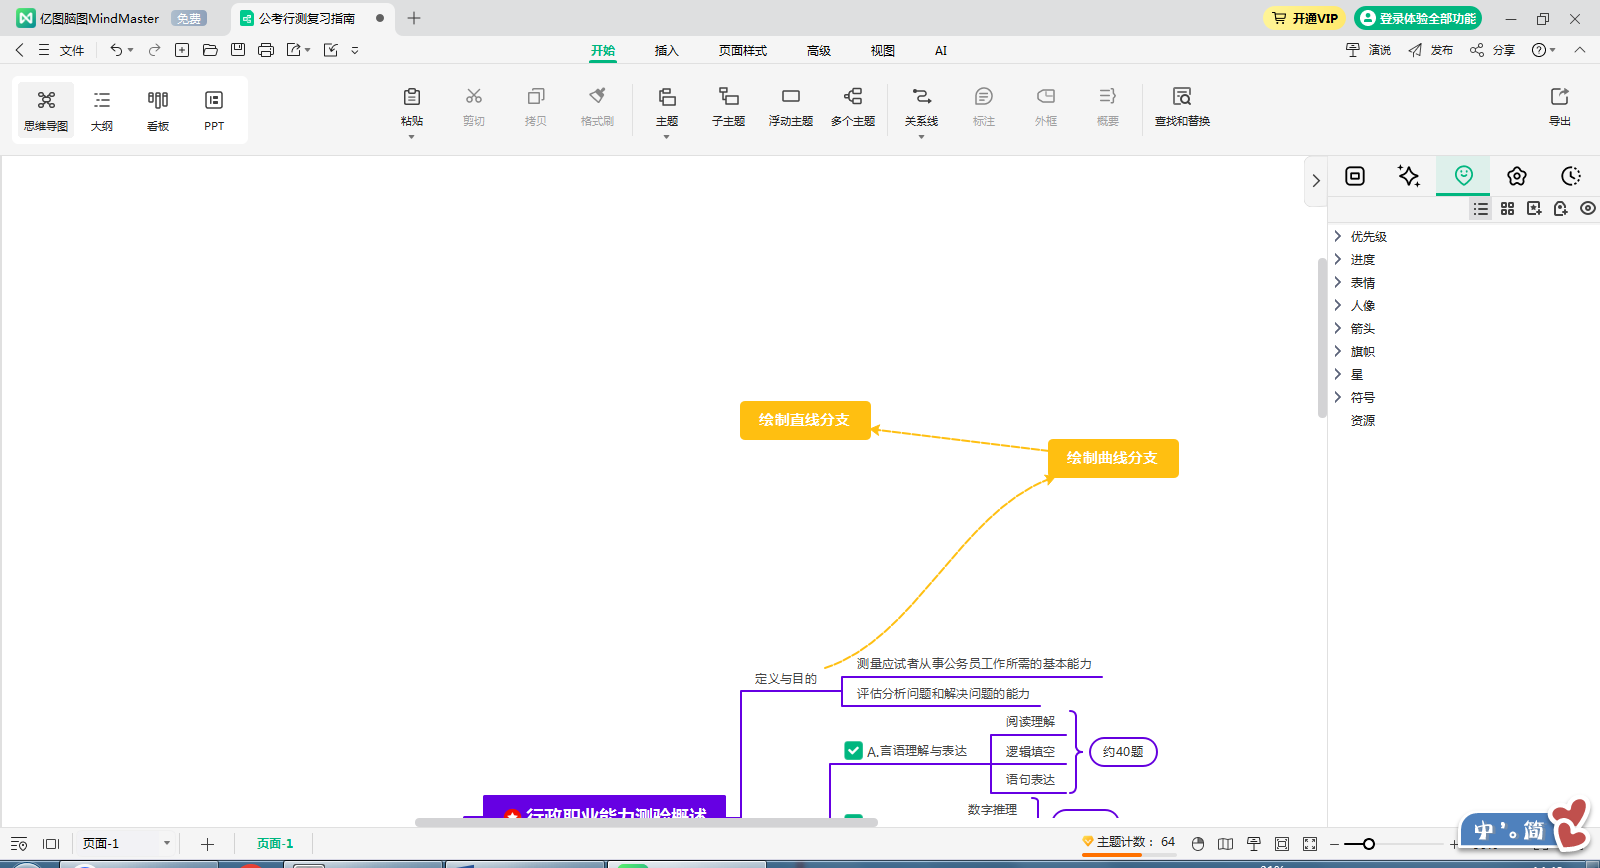1600x868 pixels.
Task: Open the 看板 kanban view
Action: click(158, 109)
